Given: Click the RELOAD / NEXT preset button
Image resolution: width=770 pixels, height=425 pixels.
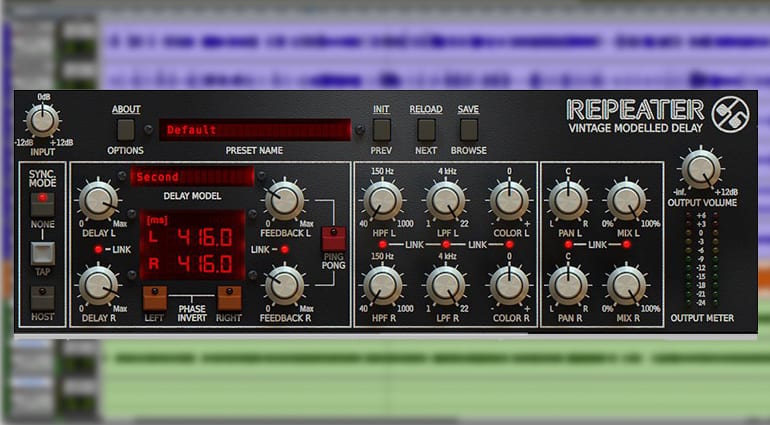Looking at the screenshot, I should pos(426,130).
